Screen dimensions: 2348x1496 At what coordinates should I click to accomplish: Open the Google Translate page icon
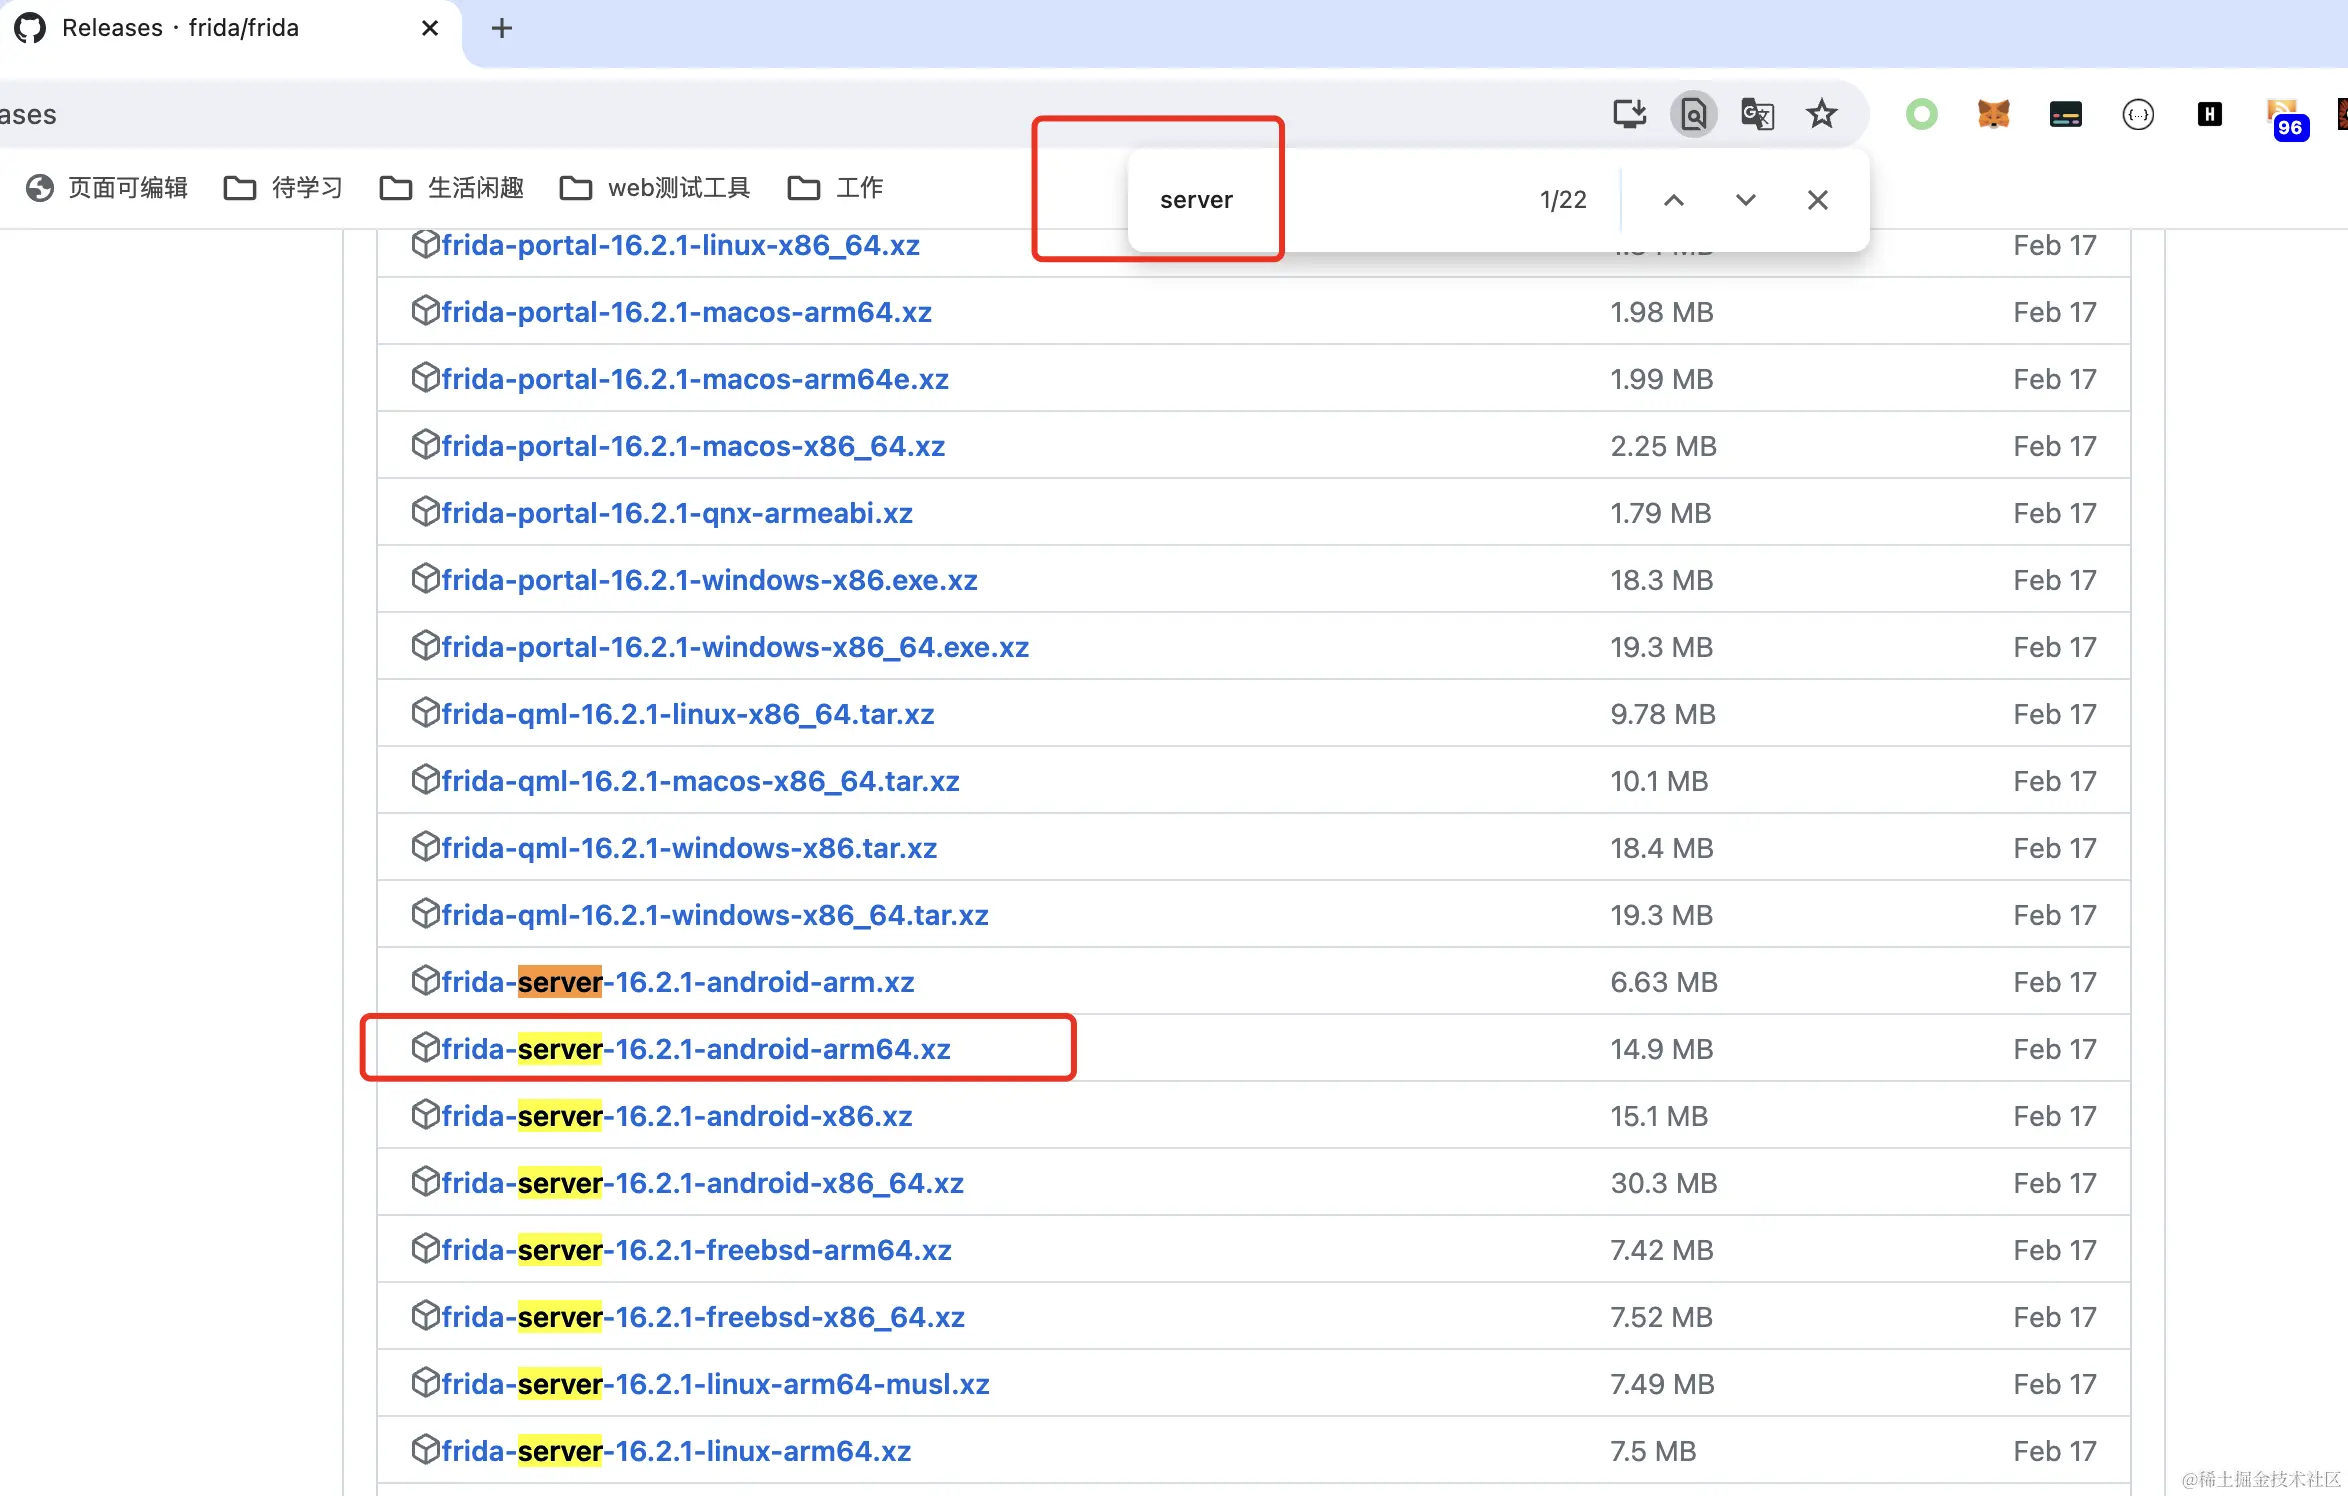tap(1757, 114)
